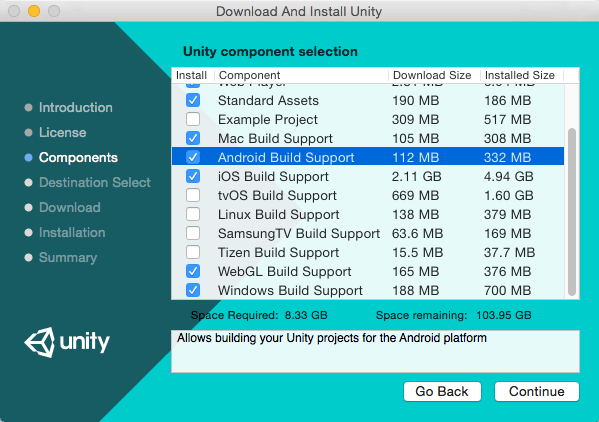
Task: Click the Go Back button
Action: pyautogui.click(x=442, y=391)
